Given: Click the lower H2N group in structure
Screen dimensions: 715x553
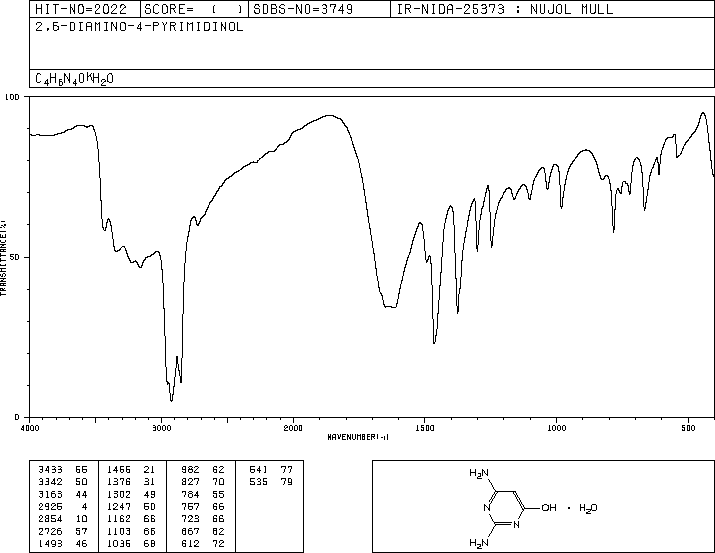Looking at the screenshot, I should pos(479,543).
